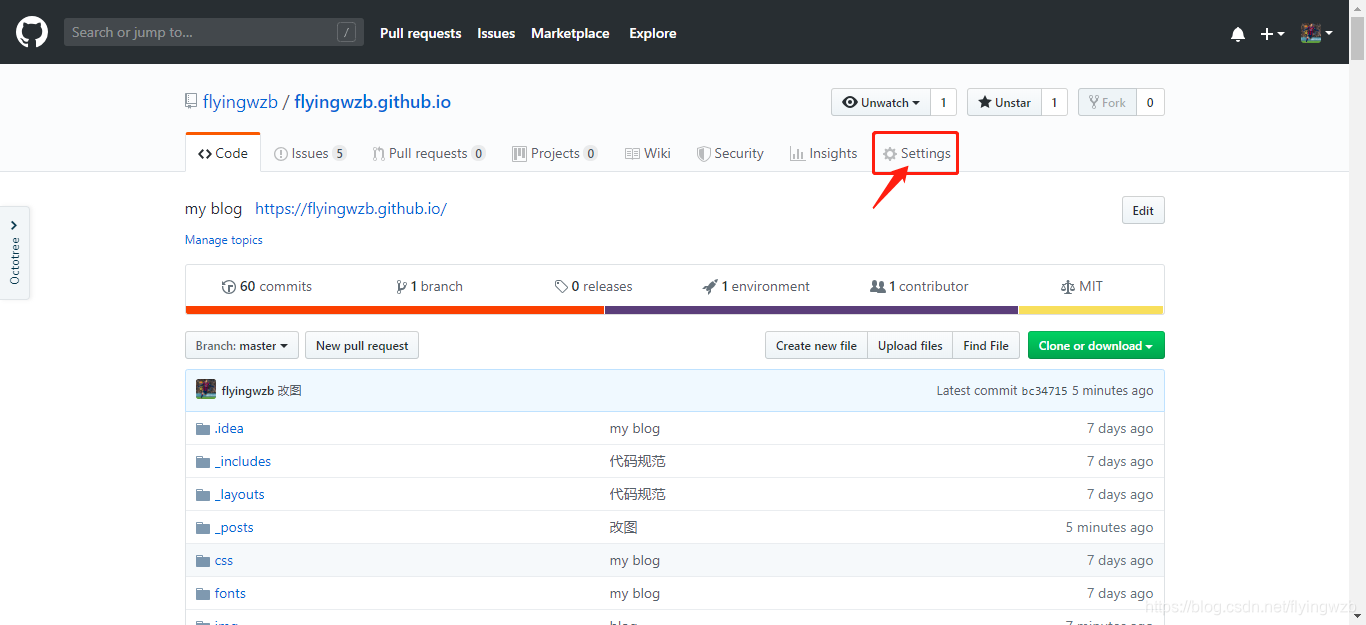This screenshot has width=1366, height=625.
Task: Click the purple language bar segment
Action: tap(811, 310)
